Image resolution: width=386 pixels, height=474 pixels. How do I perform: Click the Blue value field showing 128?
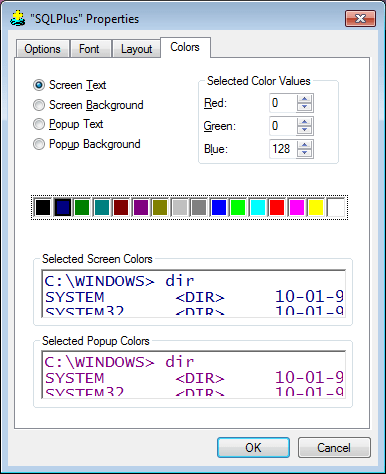click(283, 149)
